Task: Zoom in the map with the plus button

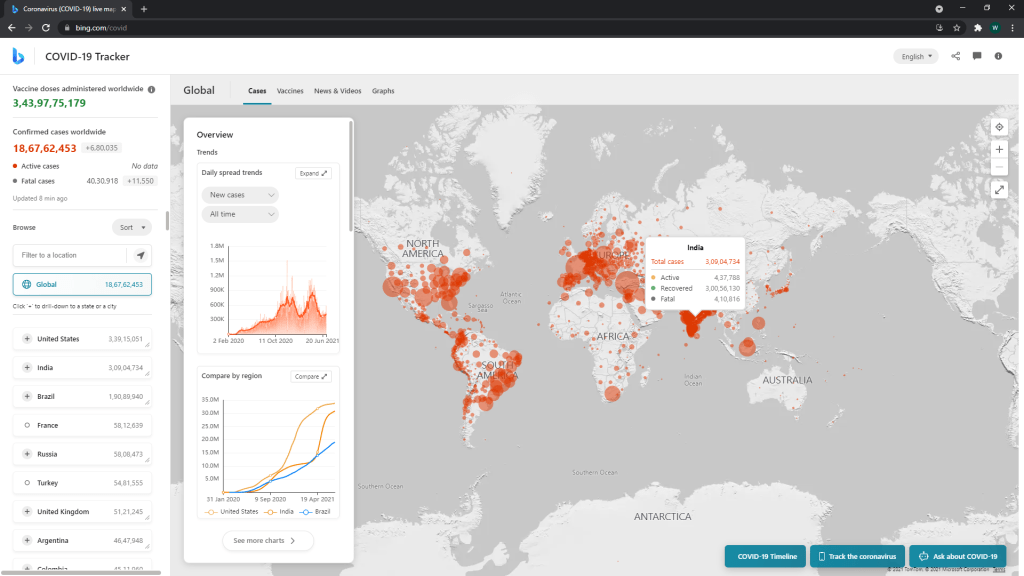Action: [999, 149]
